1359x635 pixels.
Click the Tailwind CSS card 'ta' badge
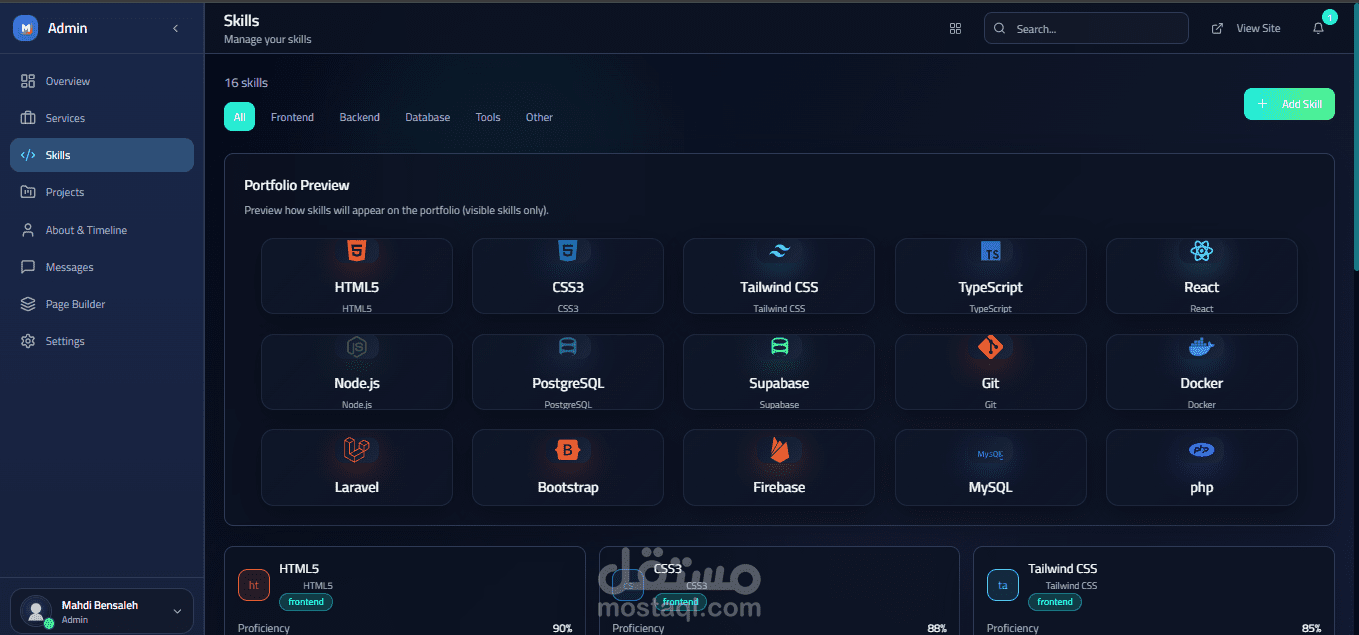1003,585
